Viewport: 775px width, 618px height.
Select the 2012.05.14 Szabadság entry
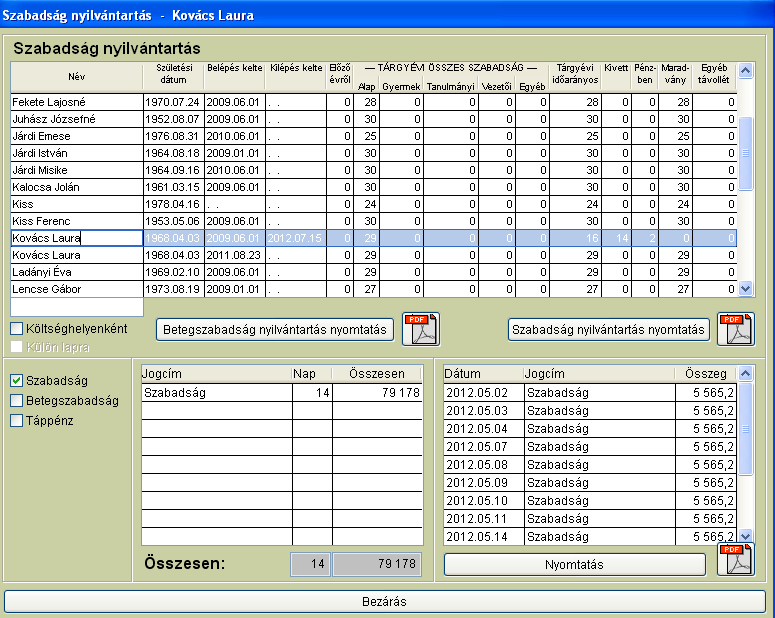tap(590, 536)
